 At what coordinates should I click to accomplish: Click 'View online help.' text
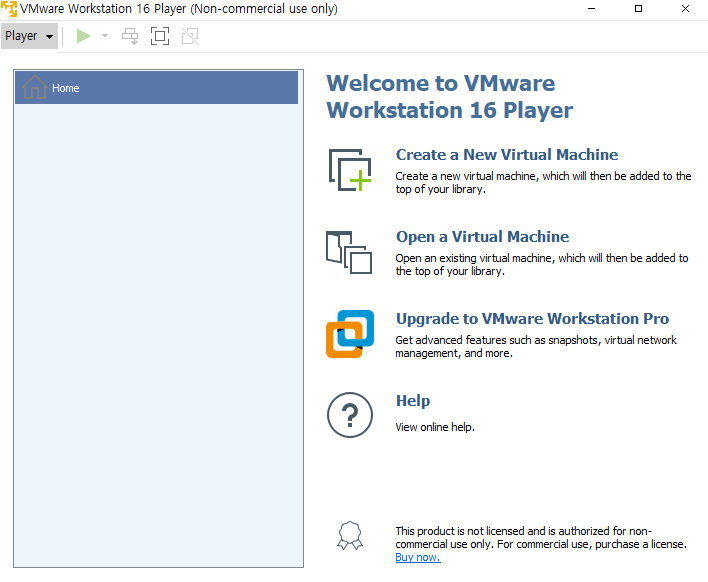click(x=435, y=427)
